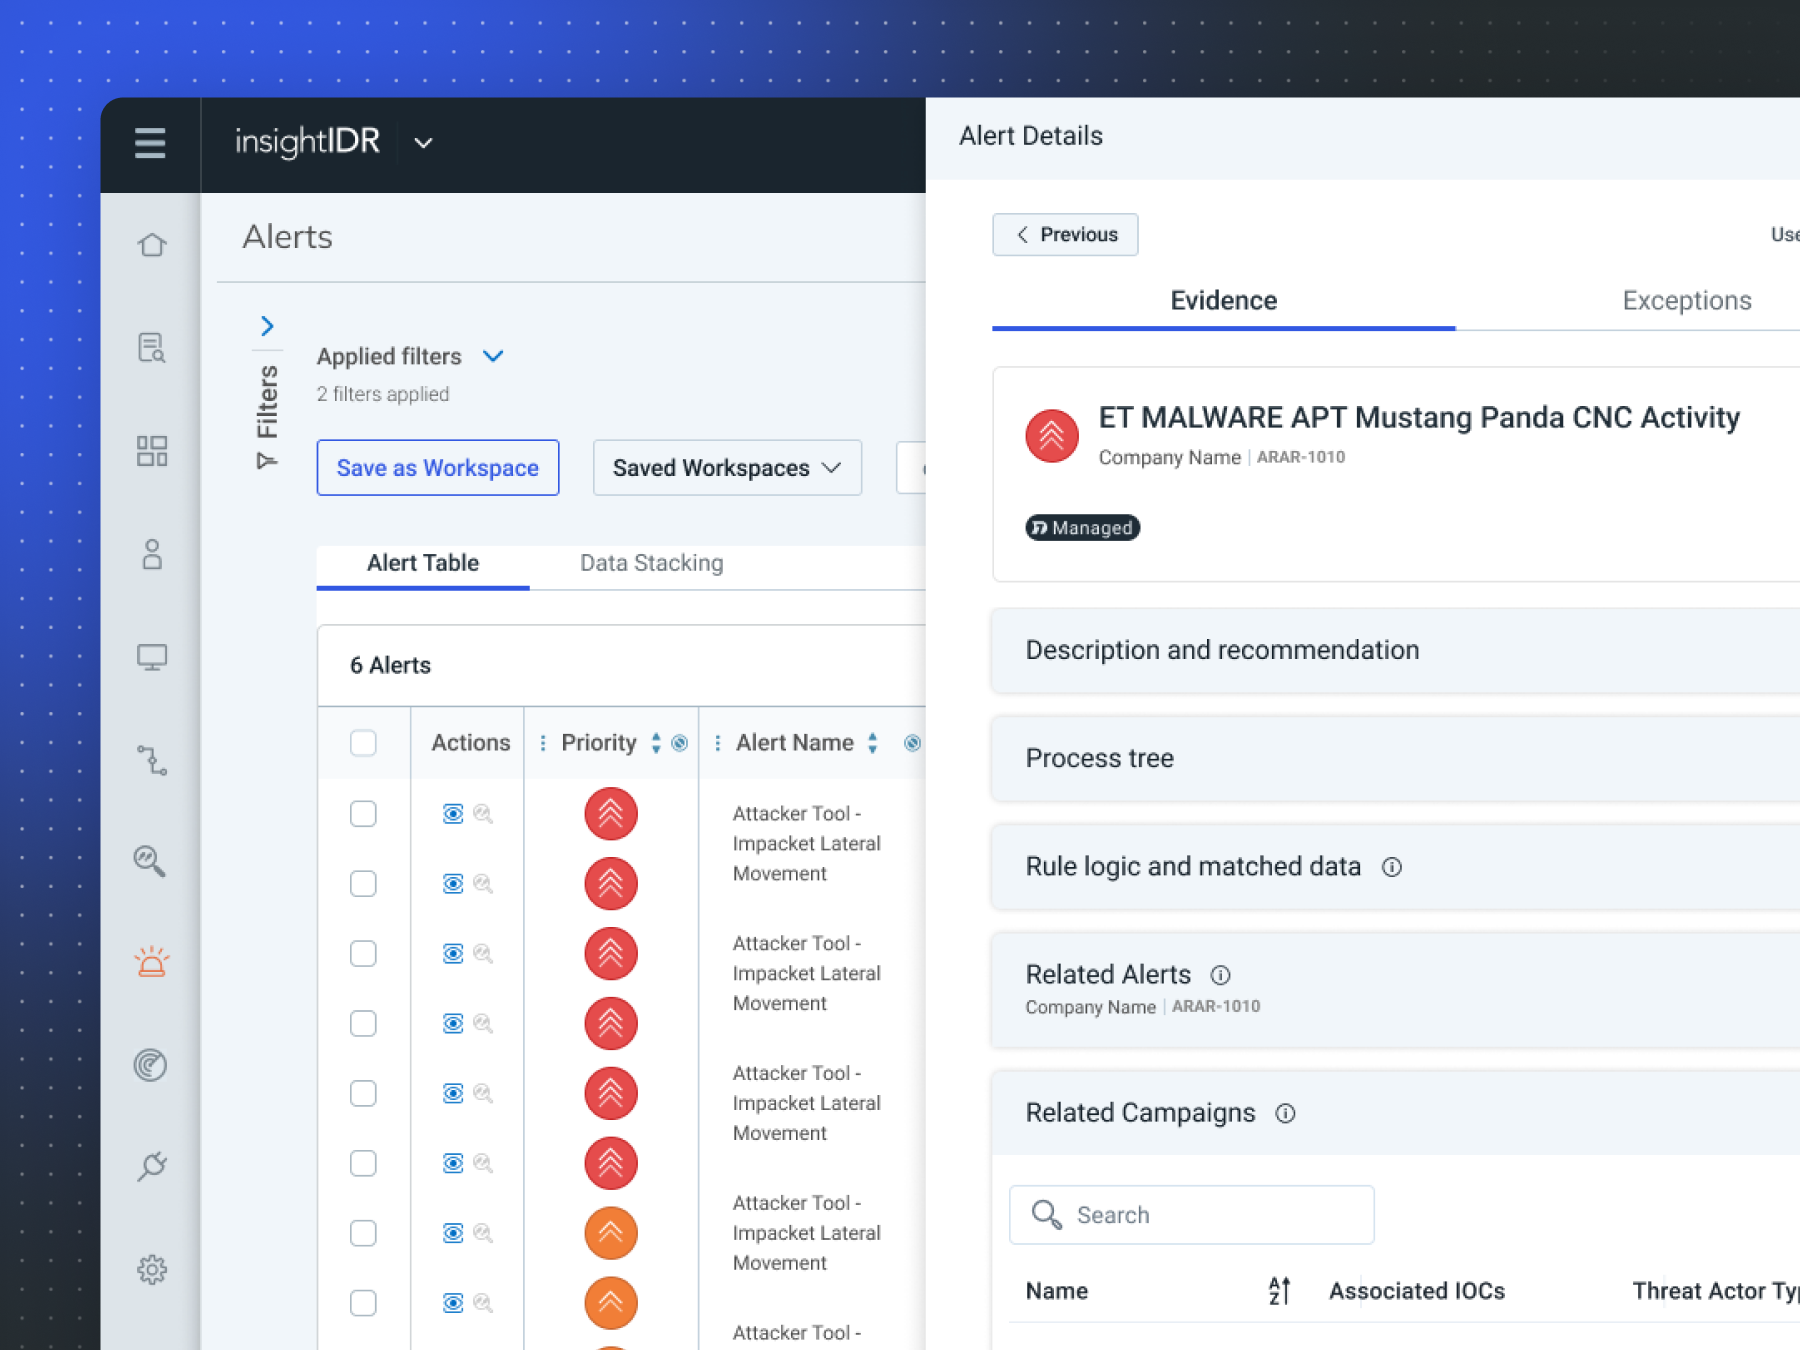Click the Managed badge

point(1082,528)
